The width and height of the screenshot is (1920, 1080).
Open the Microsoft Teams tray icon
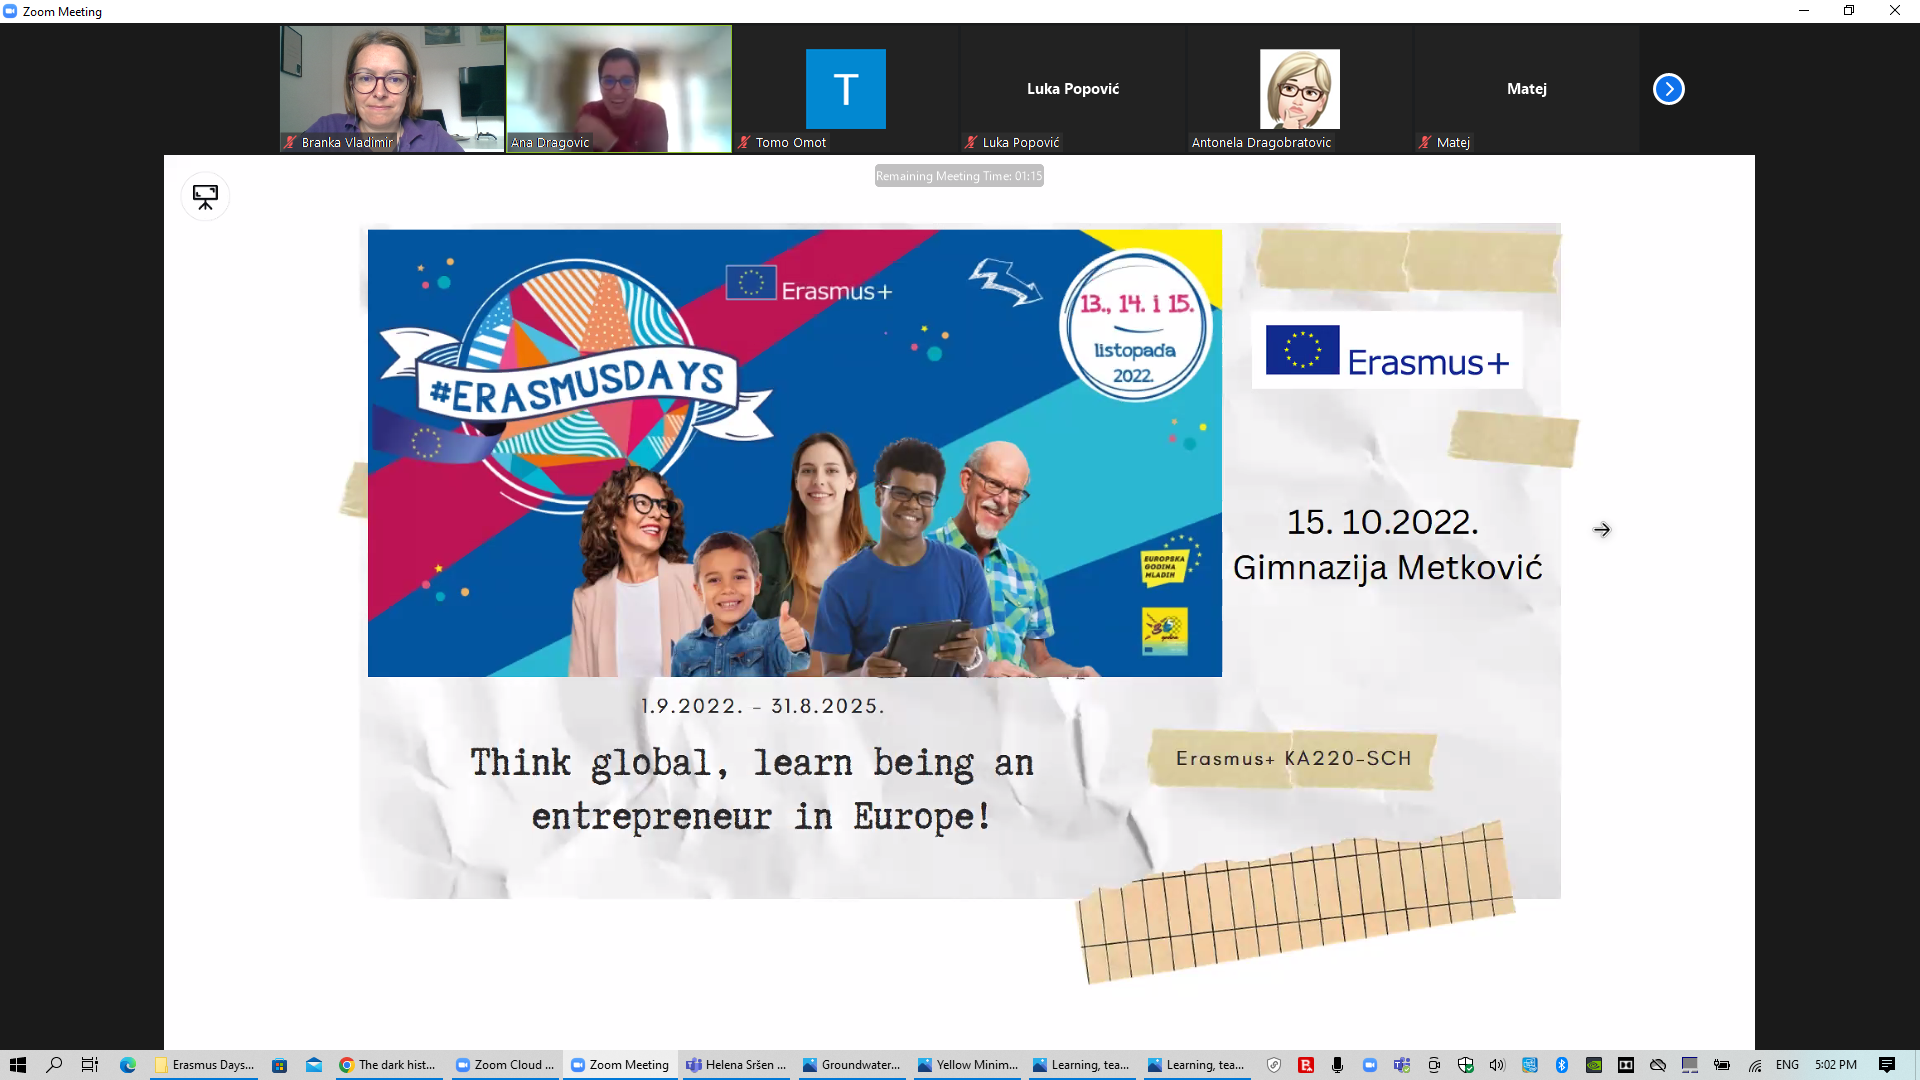(x=1402, y=1065)
